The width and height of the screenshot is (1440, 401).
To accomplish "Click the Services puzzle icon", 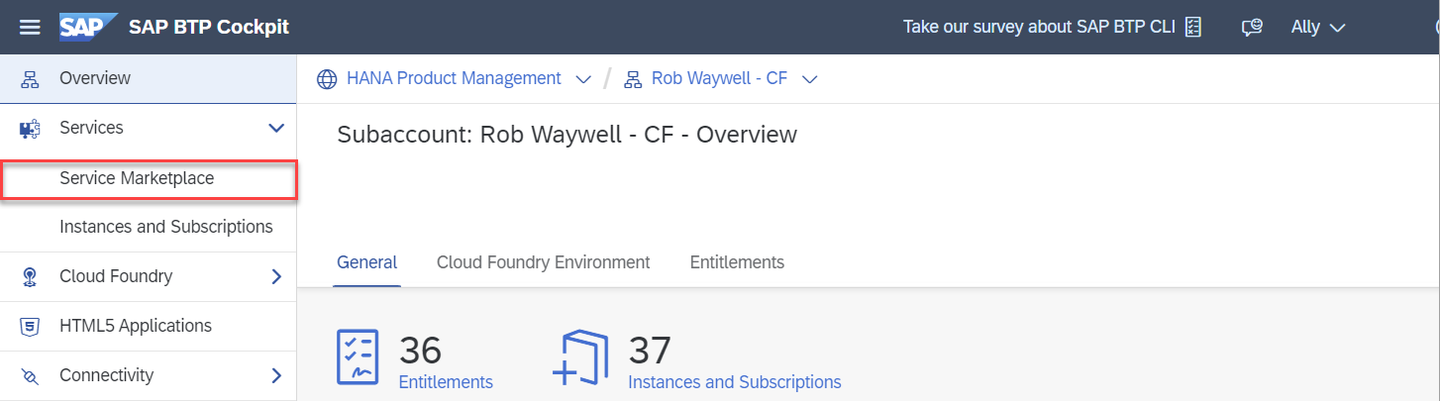I will [30, 128].
